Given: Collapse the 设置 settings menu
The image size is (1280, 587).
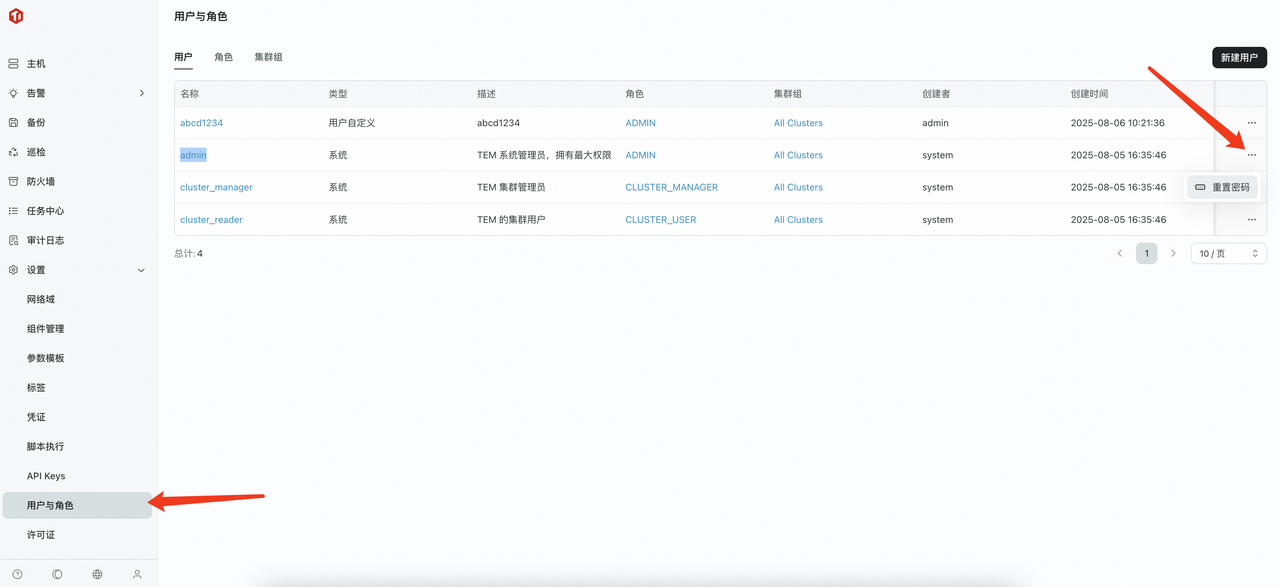Looking at the screenshot, I should (x=141, y=270).
